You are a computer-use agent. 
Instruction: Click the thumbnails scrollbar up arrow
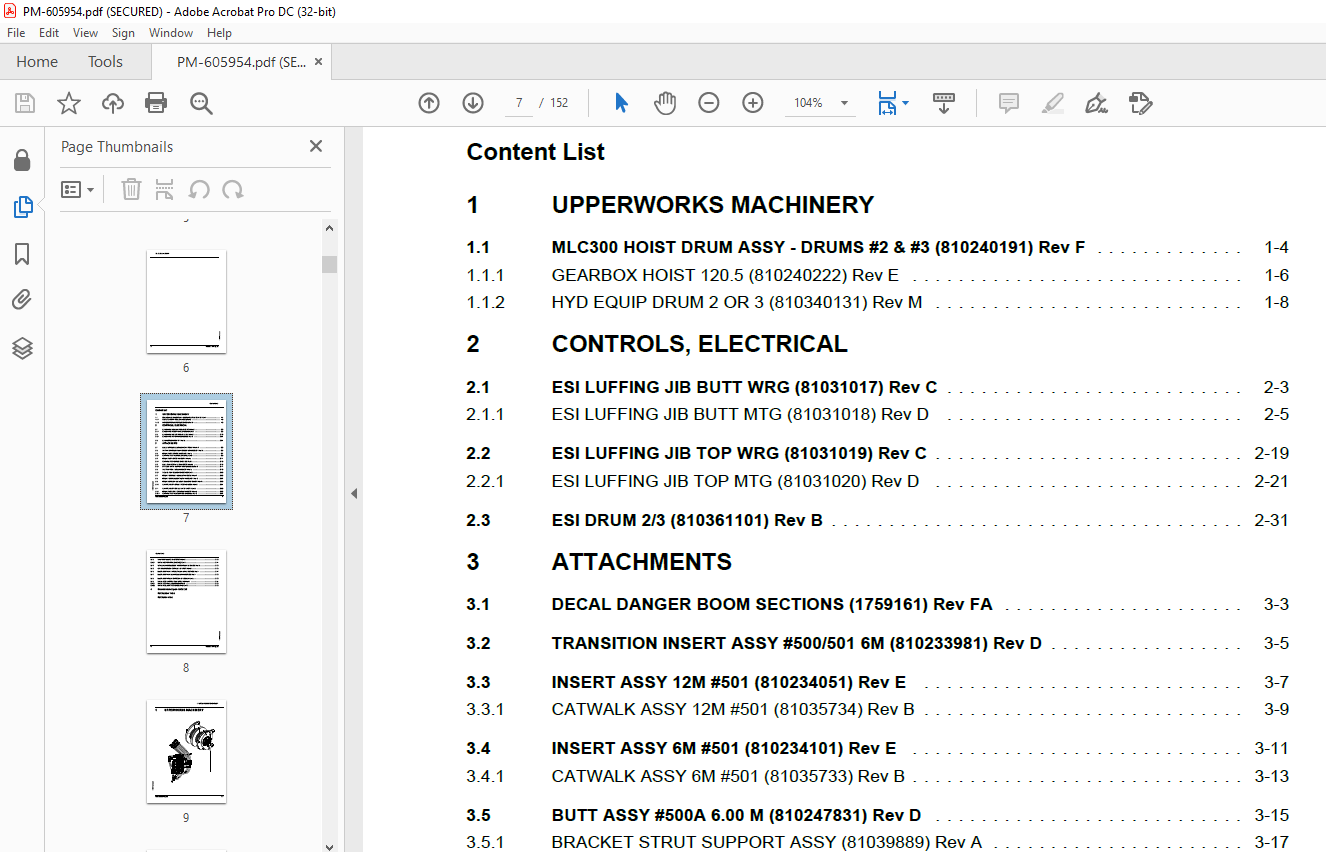pyautogui.click(x=329, y=227)
